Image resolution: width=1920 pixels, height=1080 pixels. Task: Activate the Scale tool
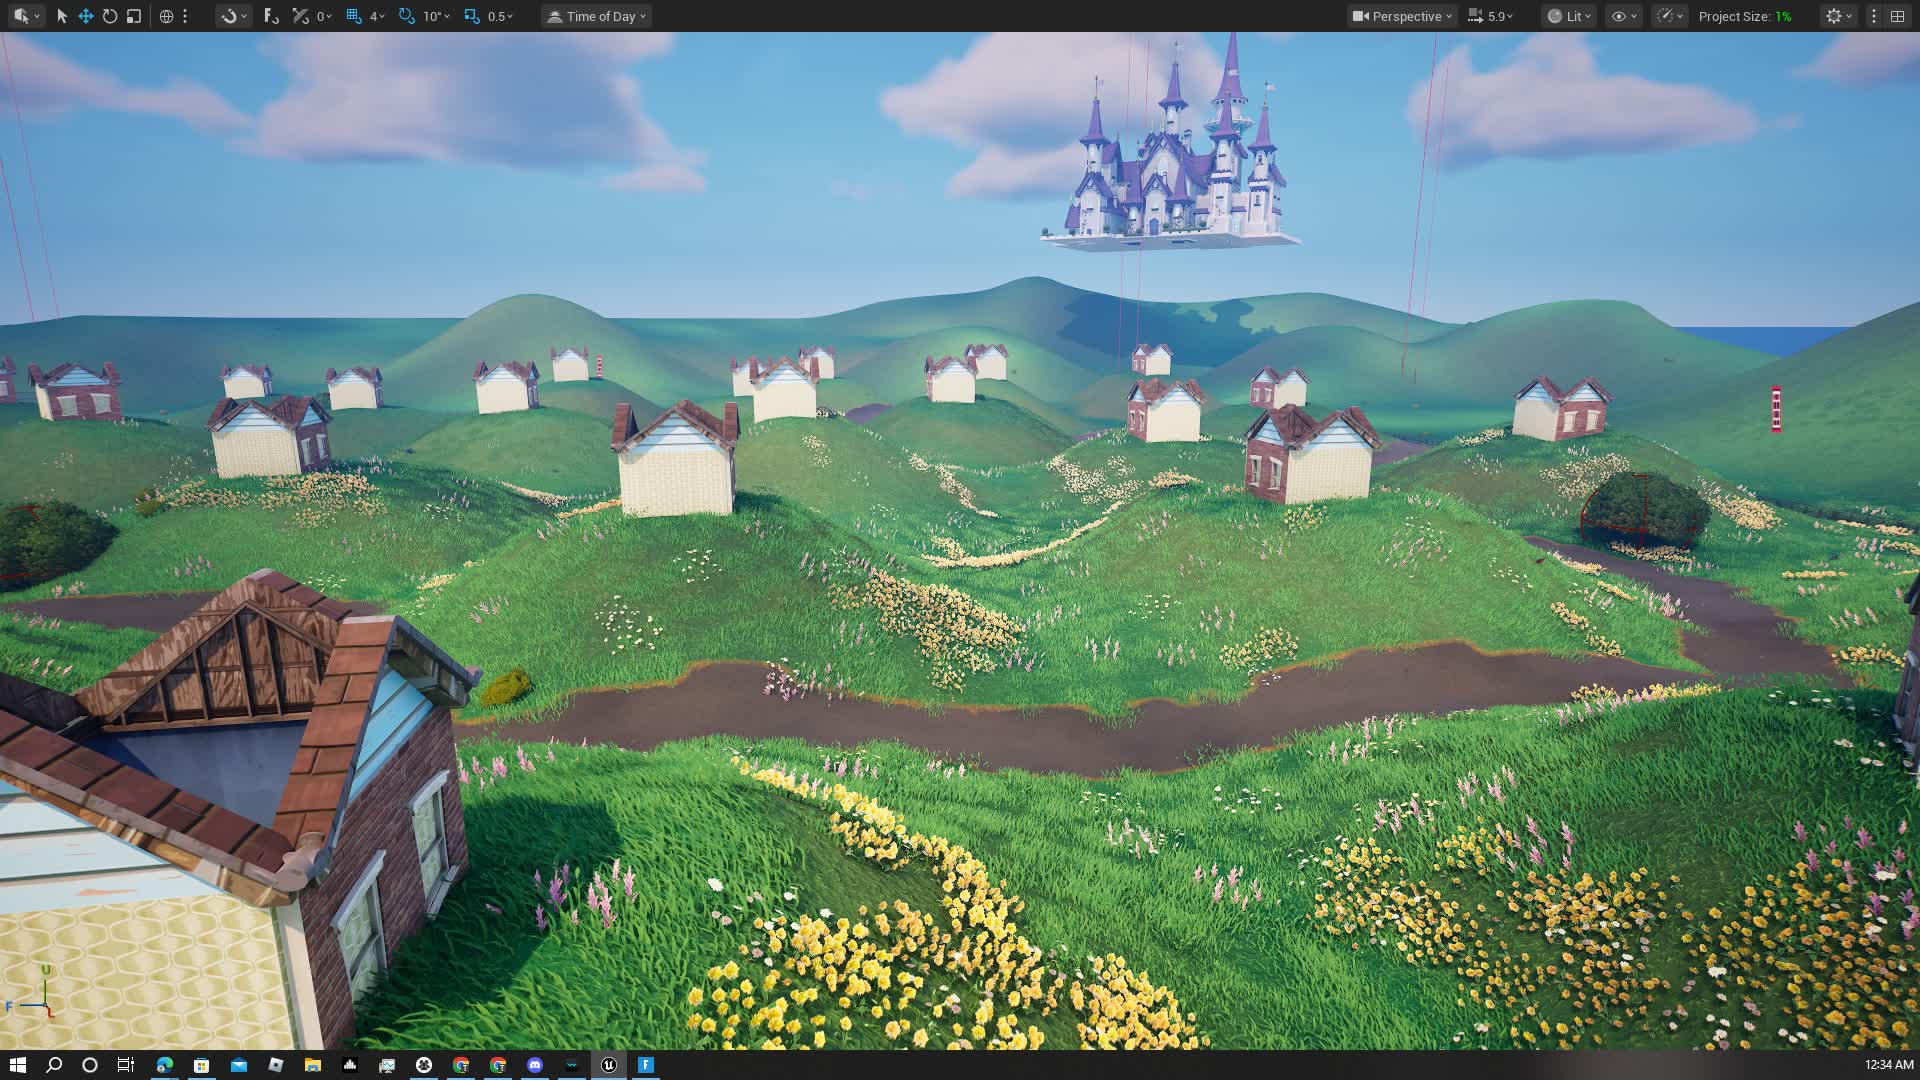point(134,16)
